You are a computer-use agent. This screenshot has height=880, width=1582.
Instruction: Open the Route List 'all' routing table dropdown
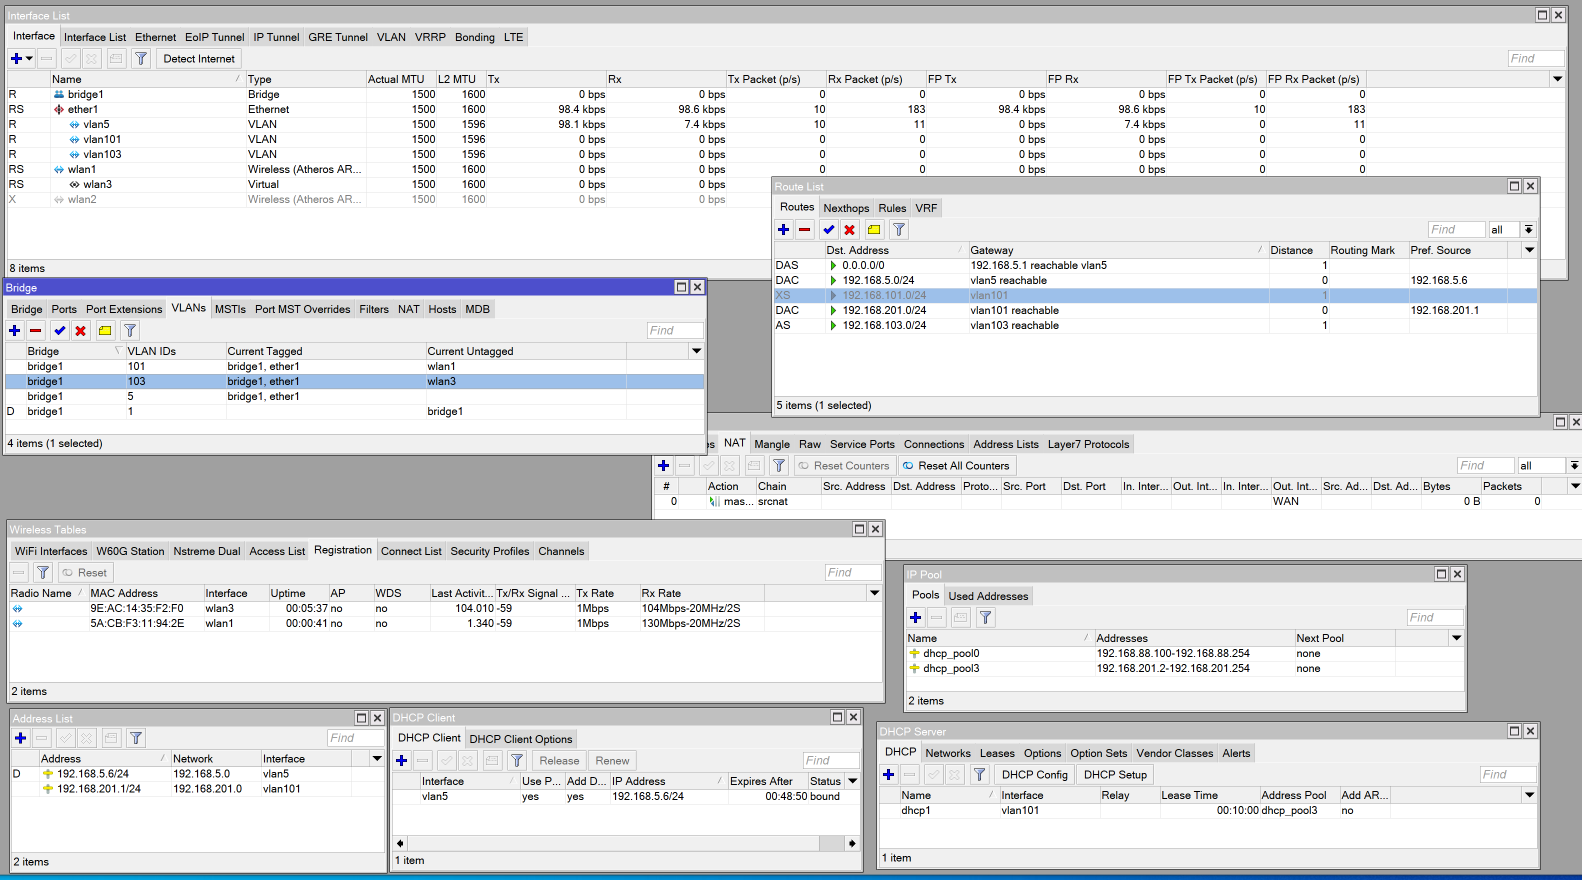1528,230
